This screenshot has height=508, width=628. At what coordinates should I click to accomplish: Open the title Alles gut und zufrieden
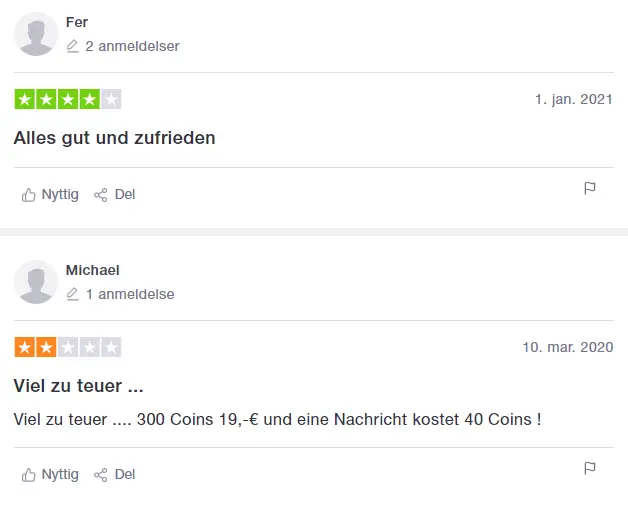[115, 138]
